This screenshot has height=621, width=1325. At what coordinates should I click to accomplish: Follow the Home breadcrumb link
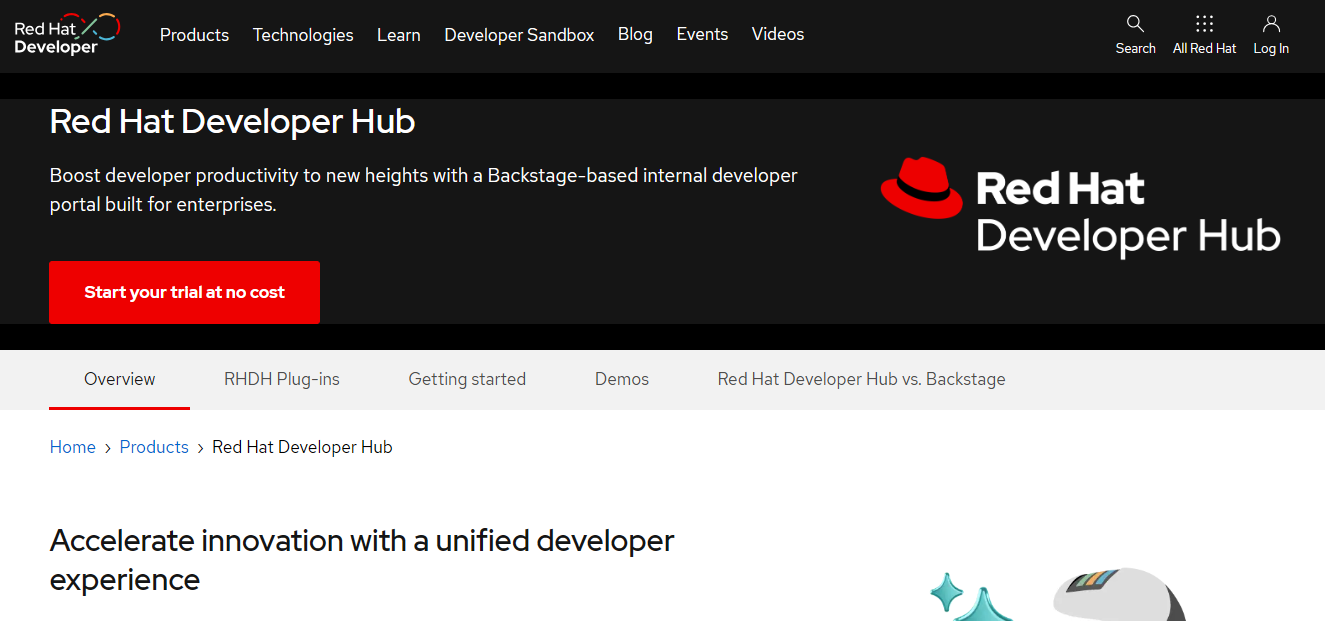click(x=73, y=447)
